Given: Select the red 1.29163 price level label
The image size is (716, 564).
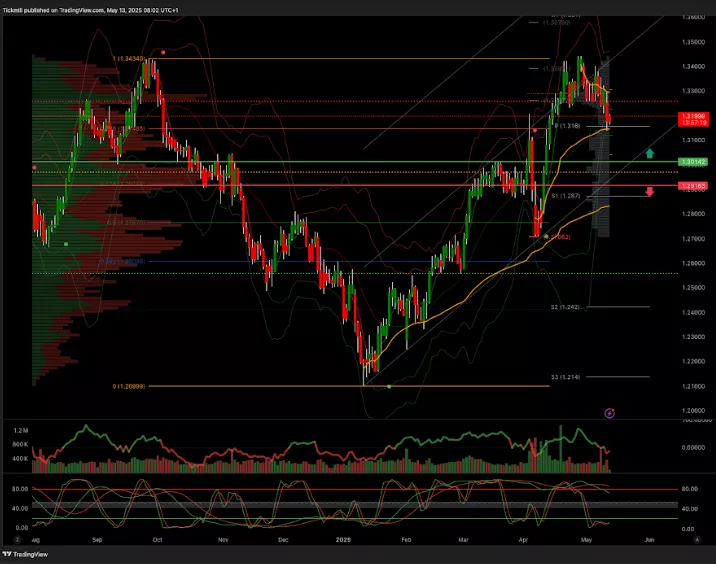Looking at the screenshot, I should coord(691,186).
